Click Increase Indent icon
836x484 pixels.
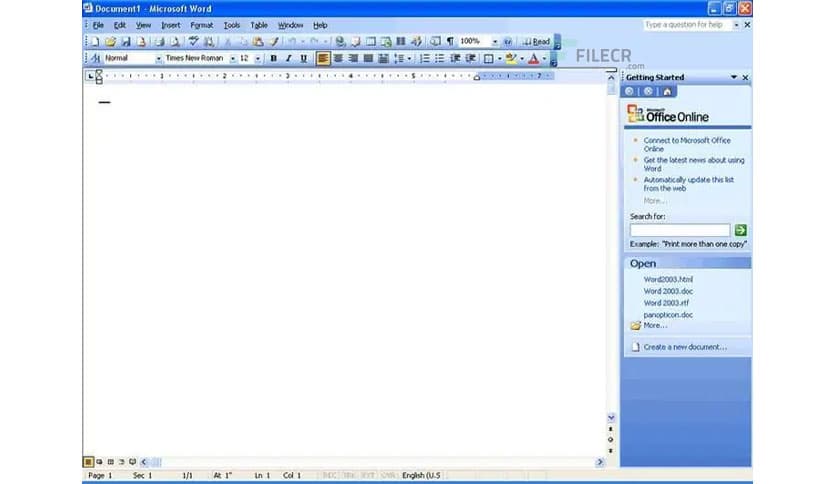coord(470,59)
